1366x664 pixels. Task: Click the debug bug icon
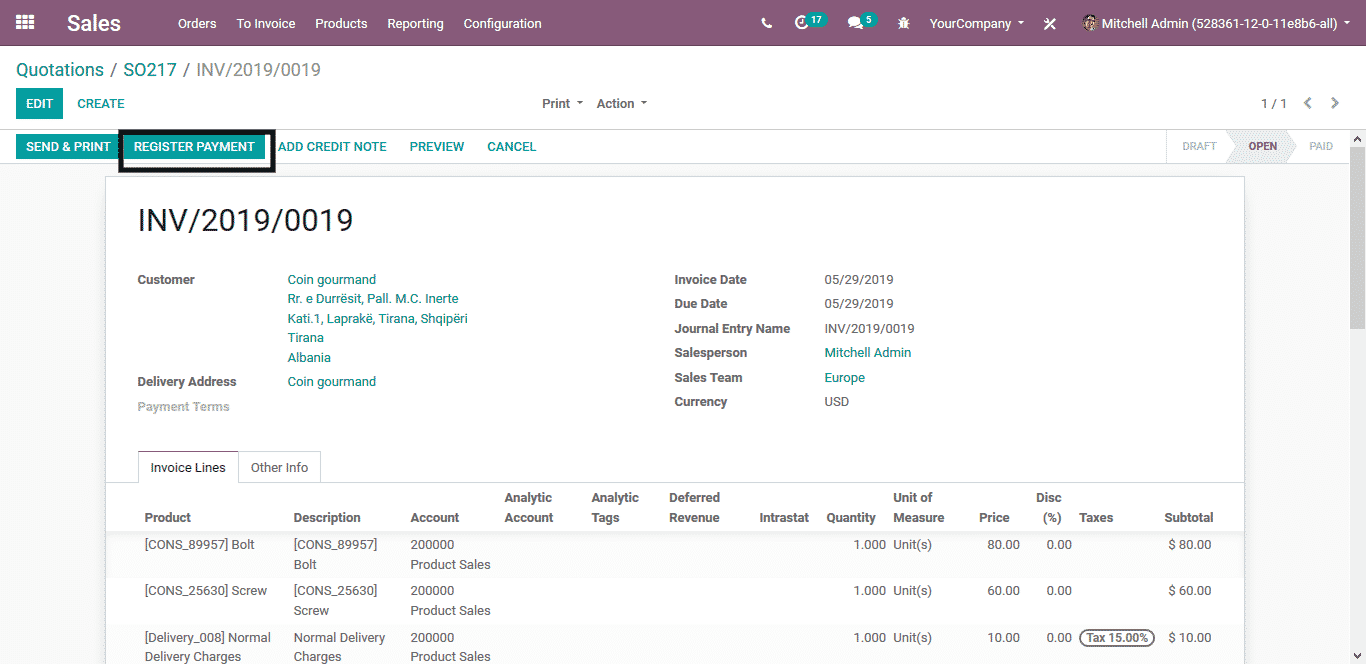(904, 23)
